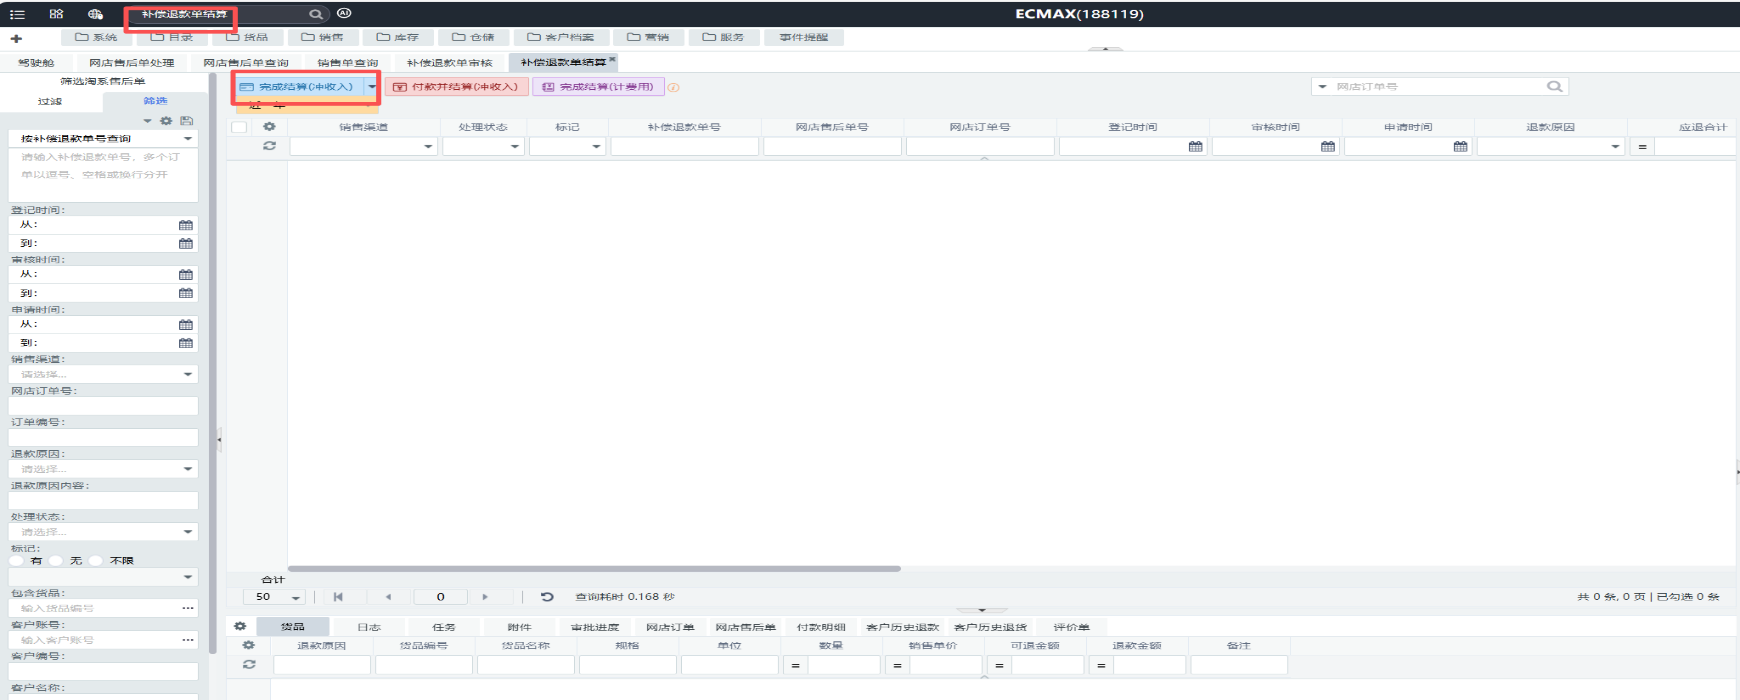The width and height of the screenshot is (1740, 700).
Task: Click the 完成结算(计费用) button
Action: tap(598, 87)
